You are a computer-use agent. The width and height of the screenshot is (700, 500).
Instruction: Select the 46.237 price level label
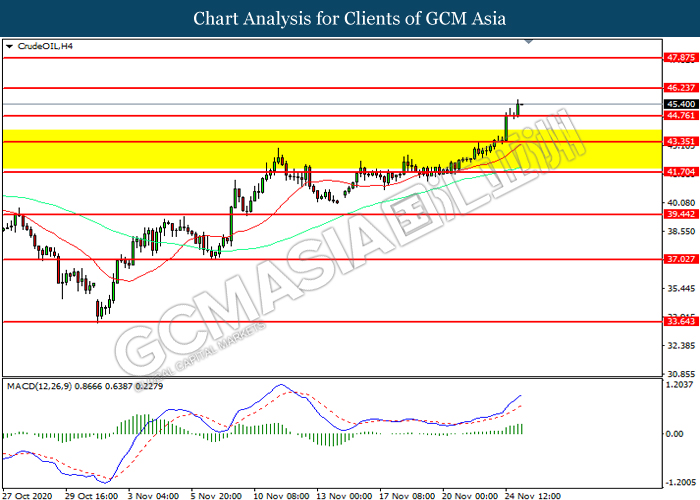680,88
